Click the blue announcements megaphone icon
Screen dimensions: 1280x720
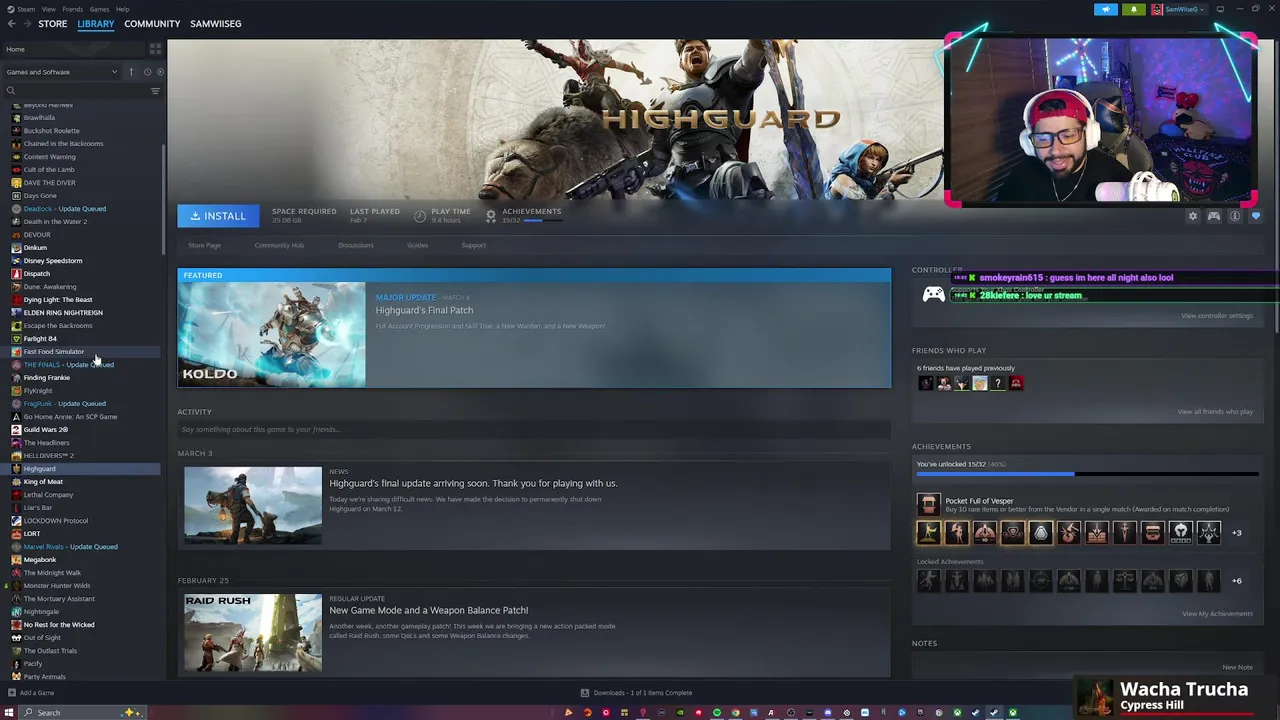[x=1106, y=9]
